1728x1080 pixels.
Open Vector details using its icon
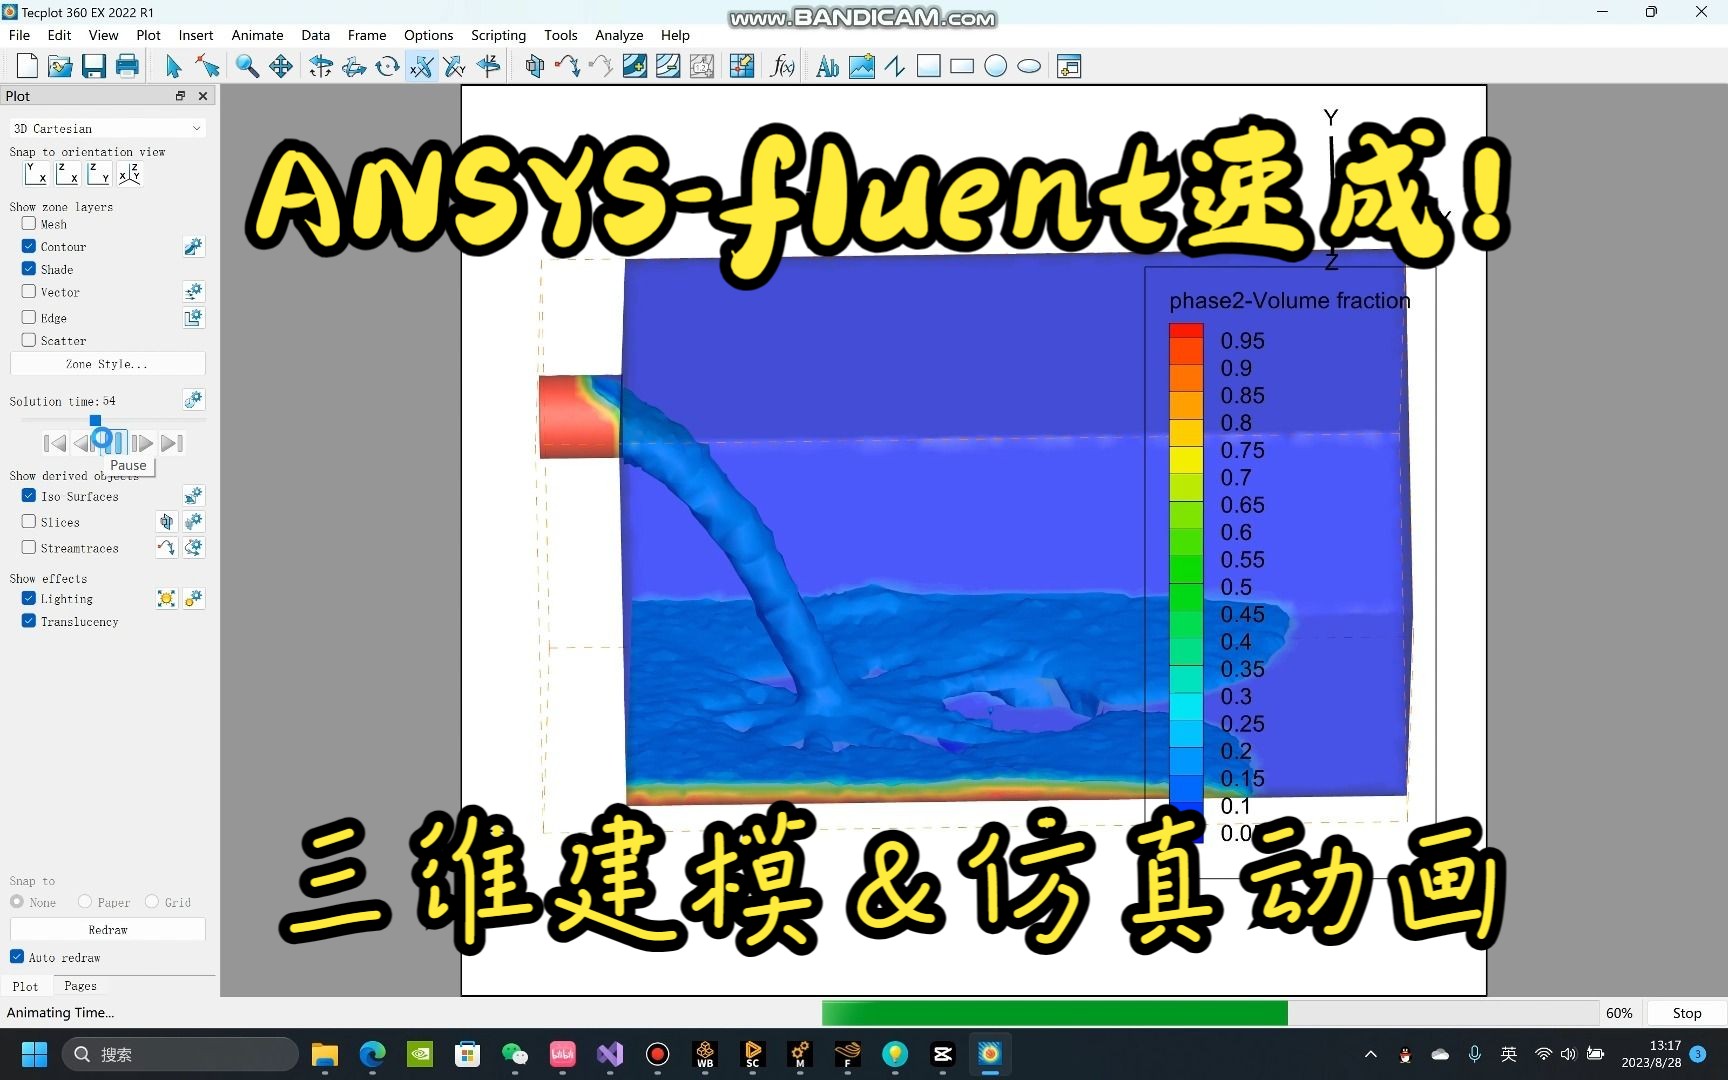(194, 291)
